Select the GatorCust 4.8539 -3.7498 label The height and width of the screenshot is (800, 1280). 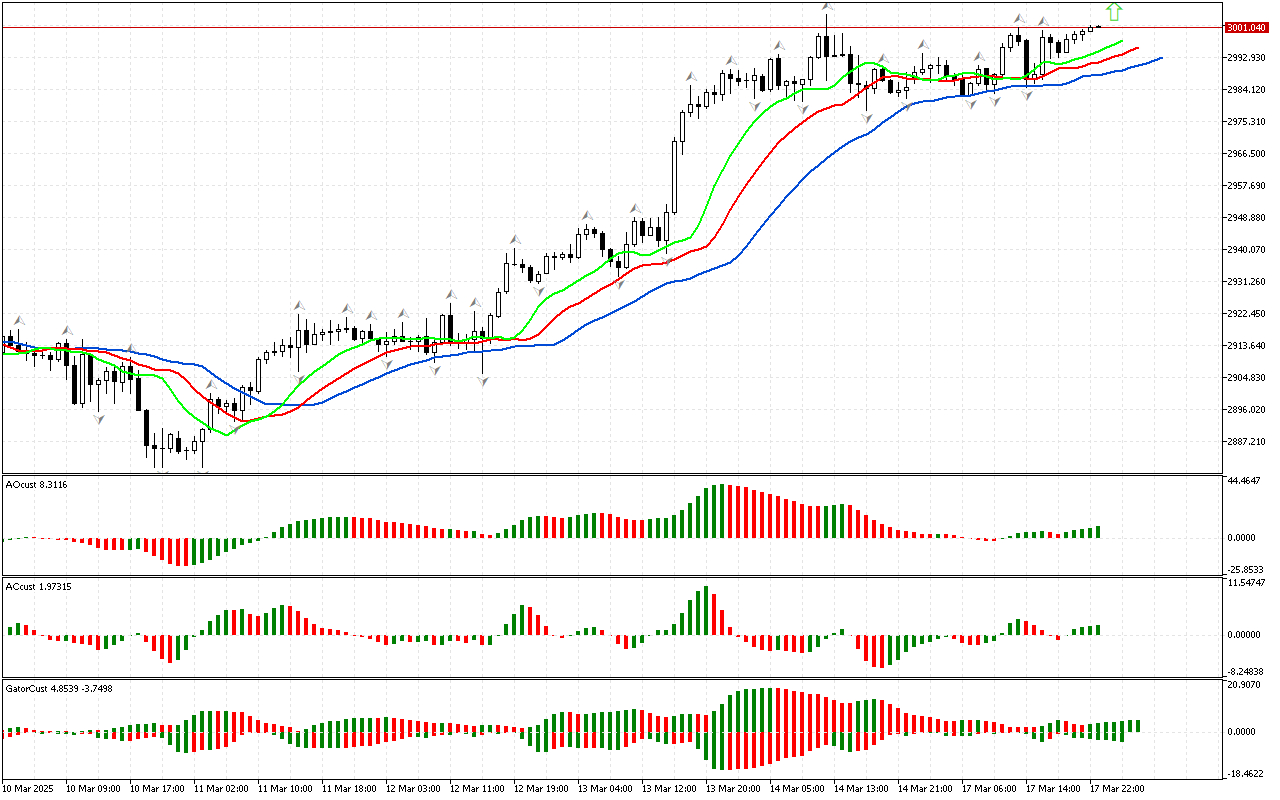(59, 688)
